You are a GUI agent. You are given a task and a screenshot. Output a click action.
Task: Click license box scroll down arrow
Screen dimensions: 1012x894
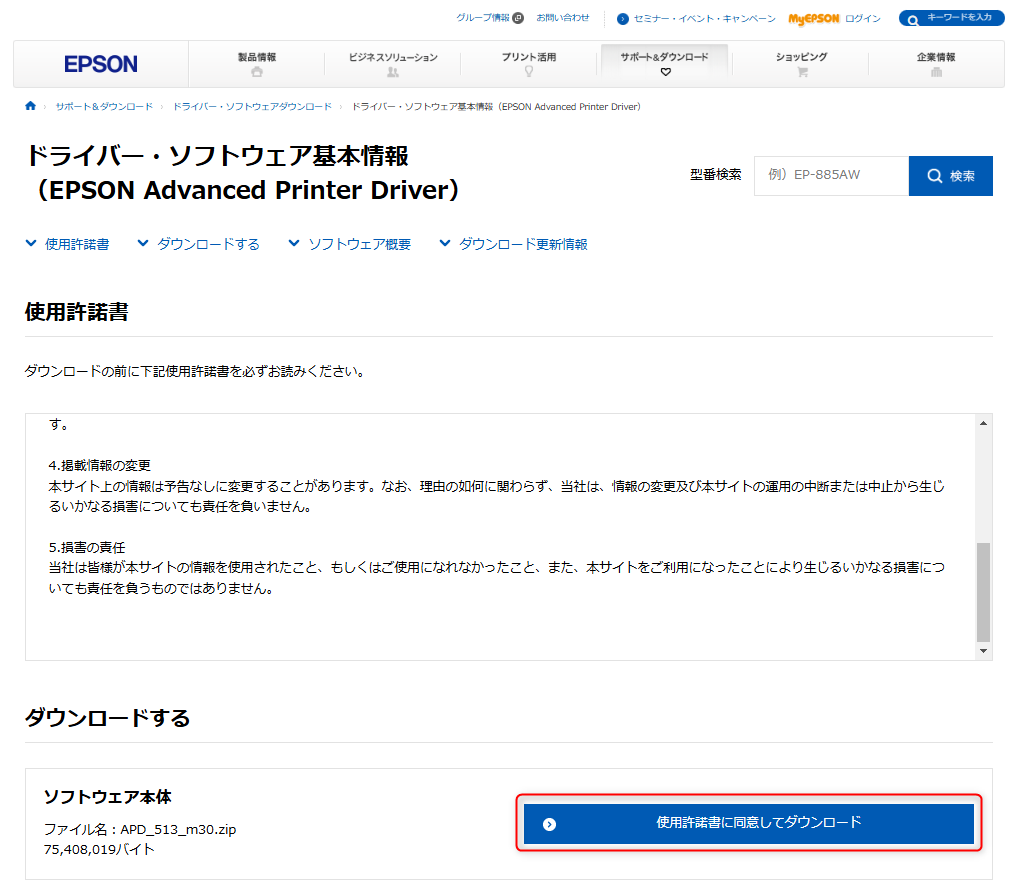click(x=984, y=651)
